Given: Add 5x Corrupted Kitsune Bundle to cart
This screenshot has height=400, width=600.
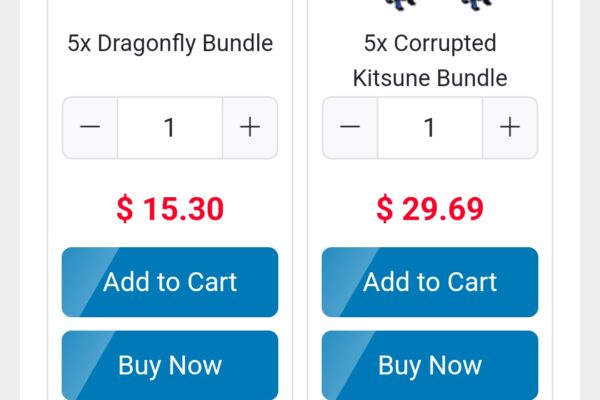Looking at the screenshot, I should point(430,282).
